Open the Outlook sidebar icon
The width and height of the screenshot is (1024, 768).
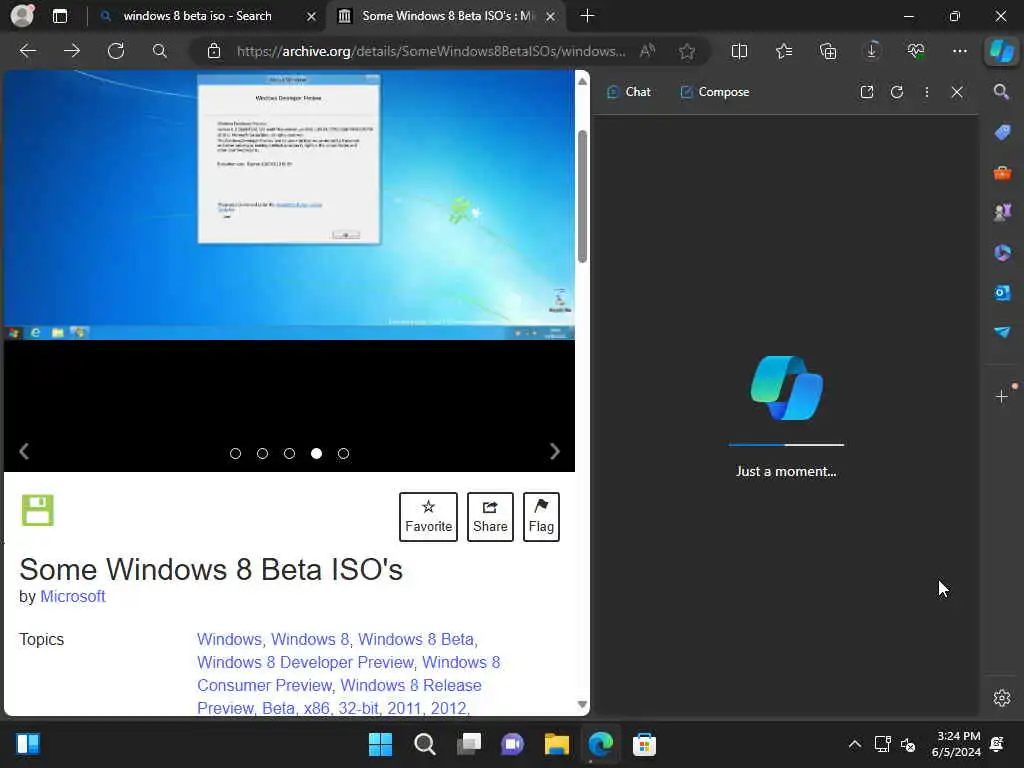click(x=1002, y=293)
